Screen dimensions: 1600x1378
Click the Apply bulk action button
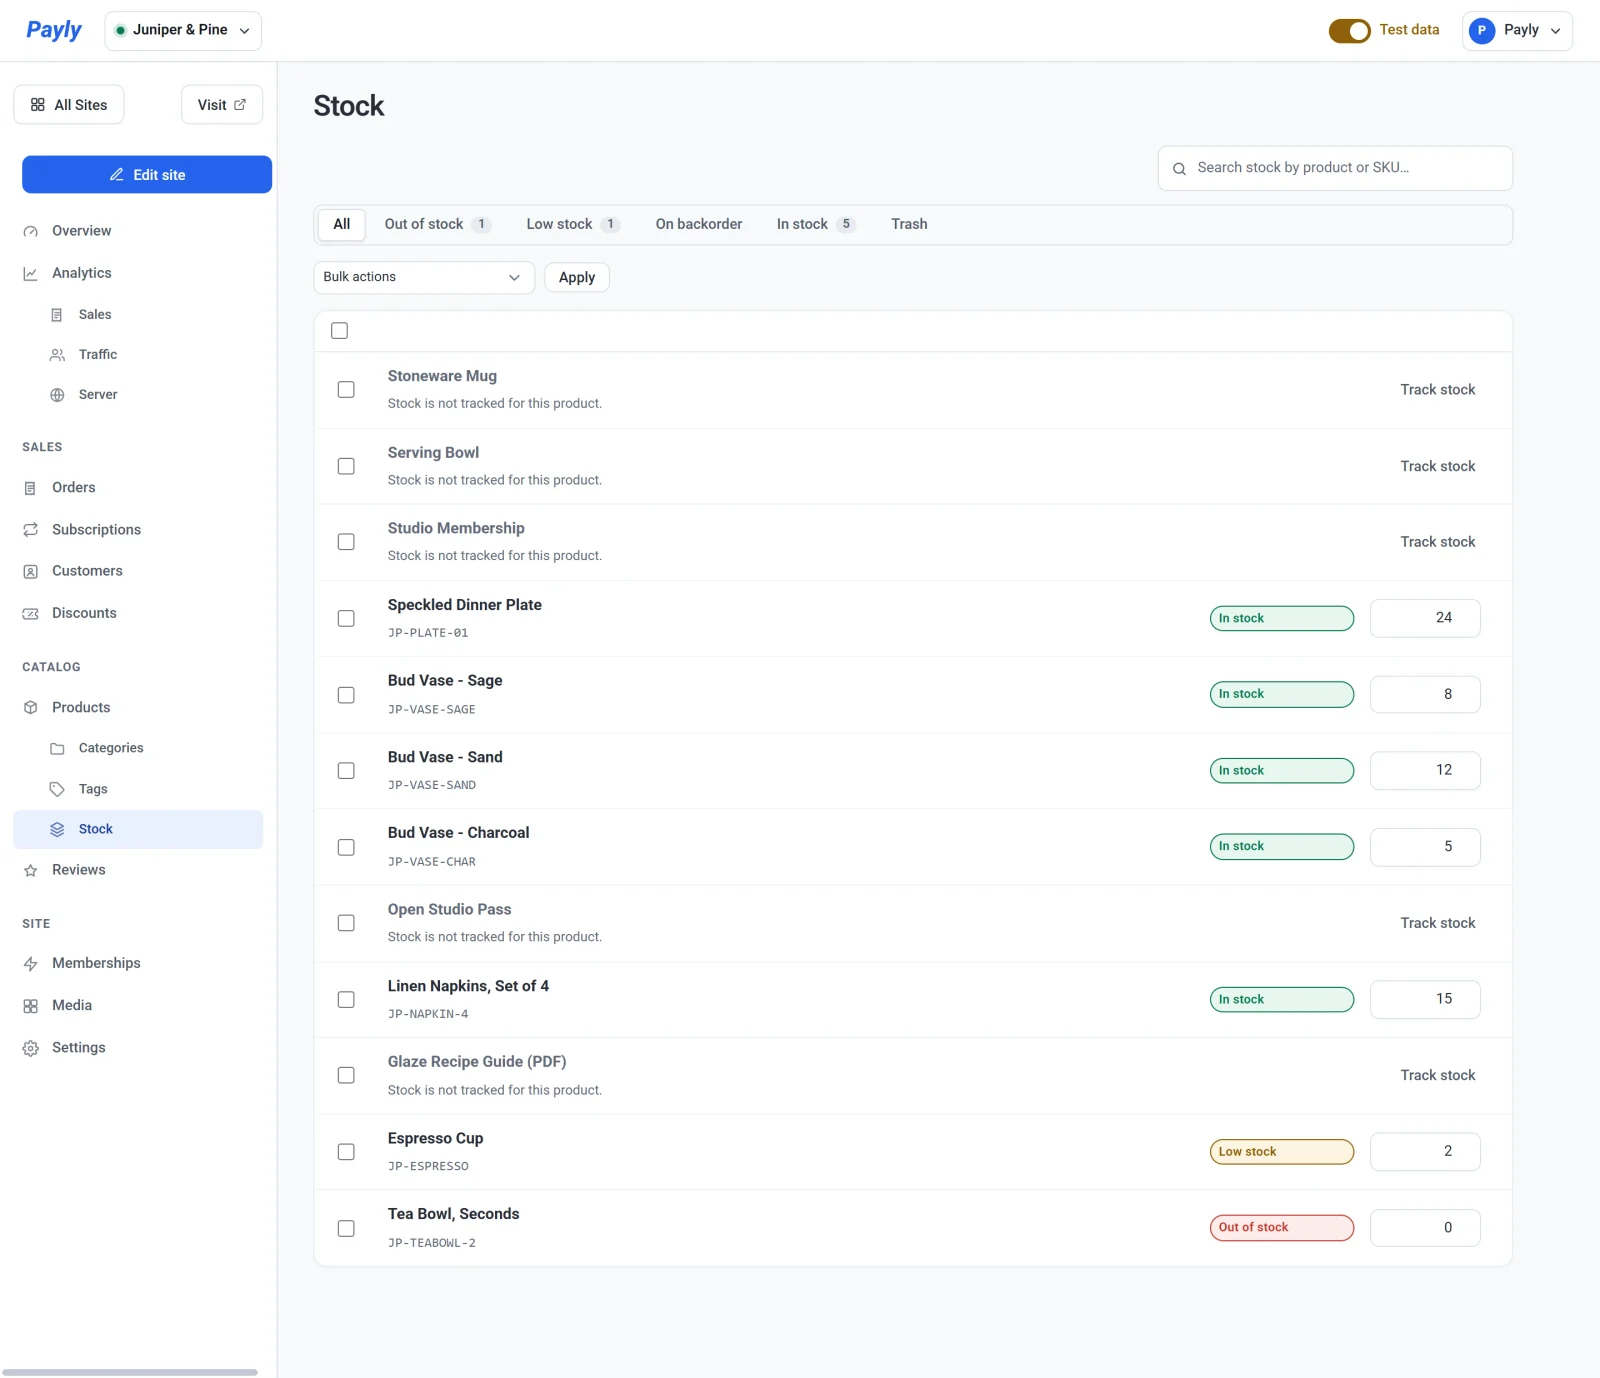[x=577, y=277]
